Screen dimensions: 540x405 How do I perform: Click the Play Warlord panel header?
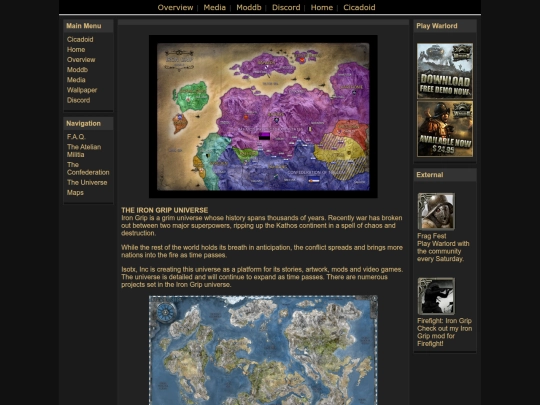445,26
